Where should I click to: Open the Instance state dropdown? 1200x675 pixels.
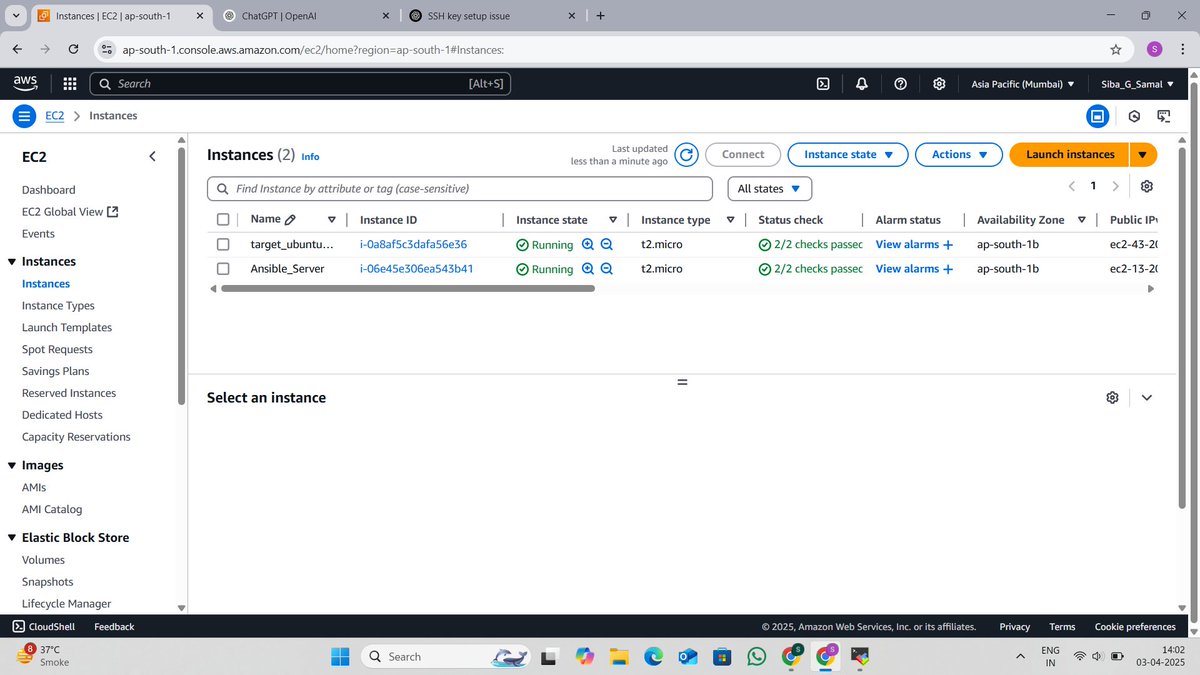coord(848,155)
